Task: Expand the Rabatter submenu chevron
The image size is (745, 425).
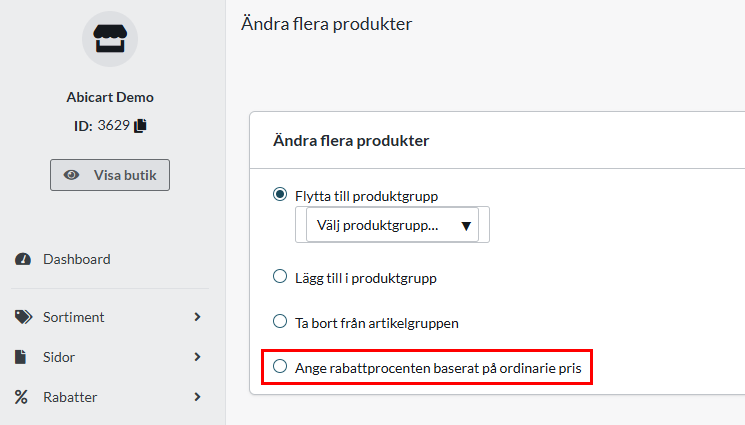Action: [x=198, y=397]
